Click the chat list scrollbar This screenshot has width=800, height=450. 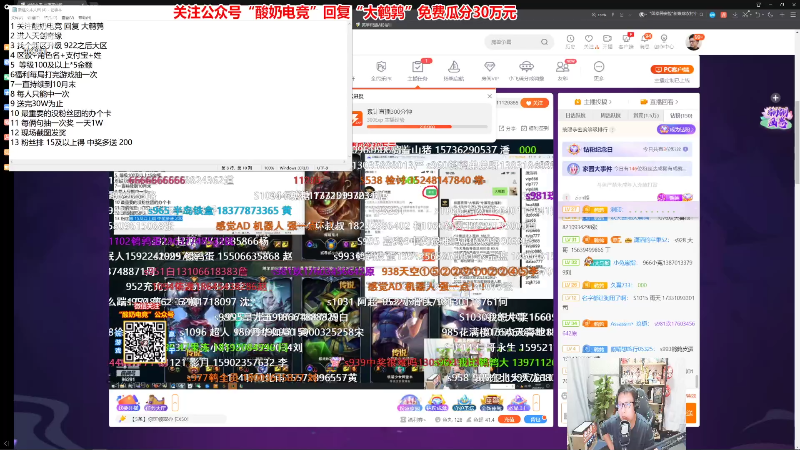click(x=697, y=381)
